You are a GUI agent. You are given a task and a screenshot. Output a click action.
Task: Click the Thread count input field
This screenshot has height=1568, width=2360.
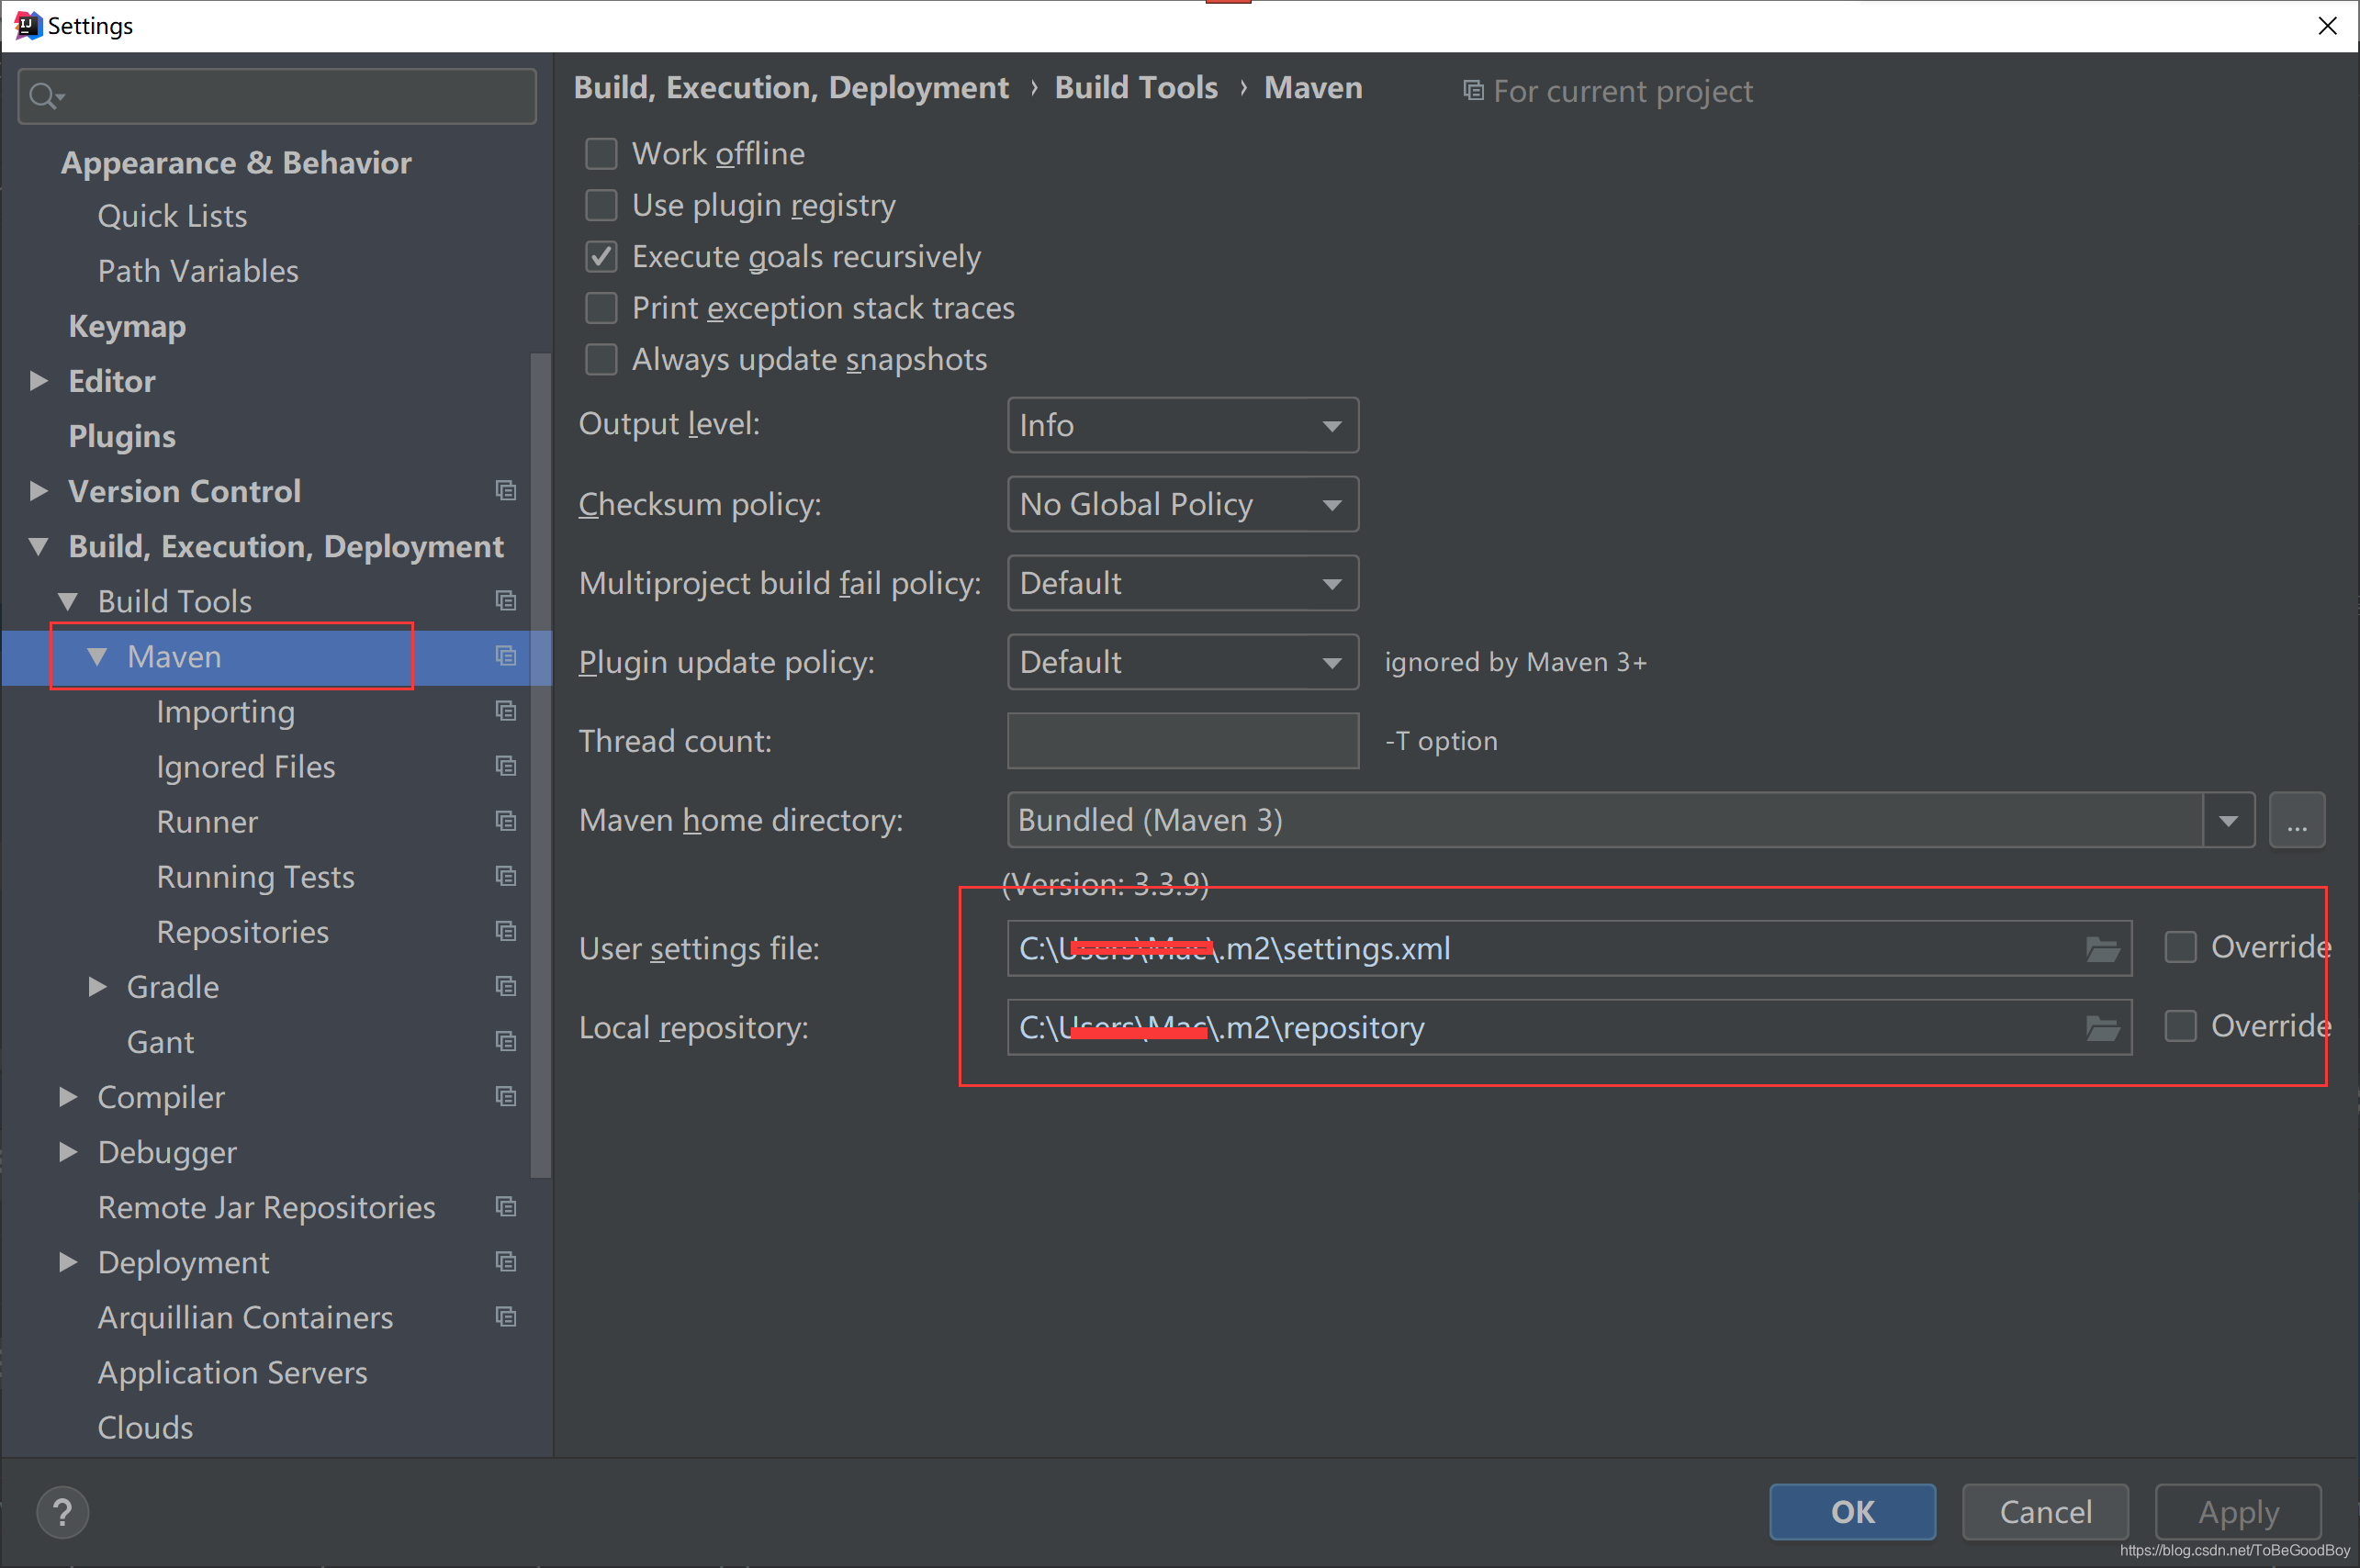click(1182, 741)
